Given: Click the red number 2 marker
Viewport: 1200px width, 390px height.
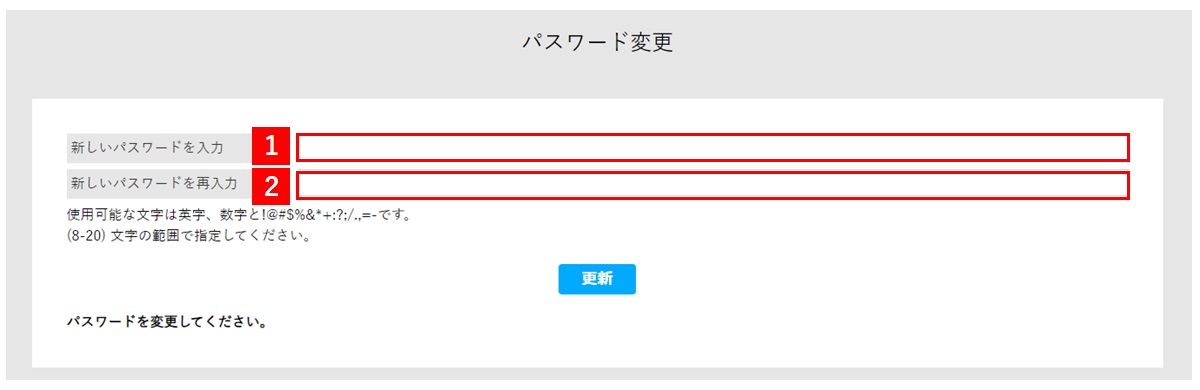Looking at the screenshot, I should coord(270,185).
